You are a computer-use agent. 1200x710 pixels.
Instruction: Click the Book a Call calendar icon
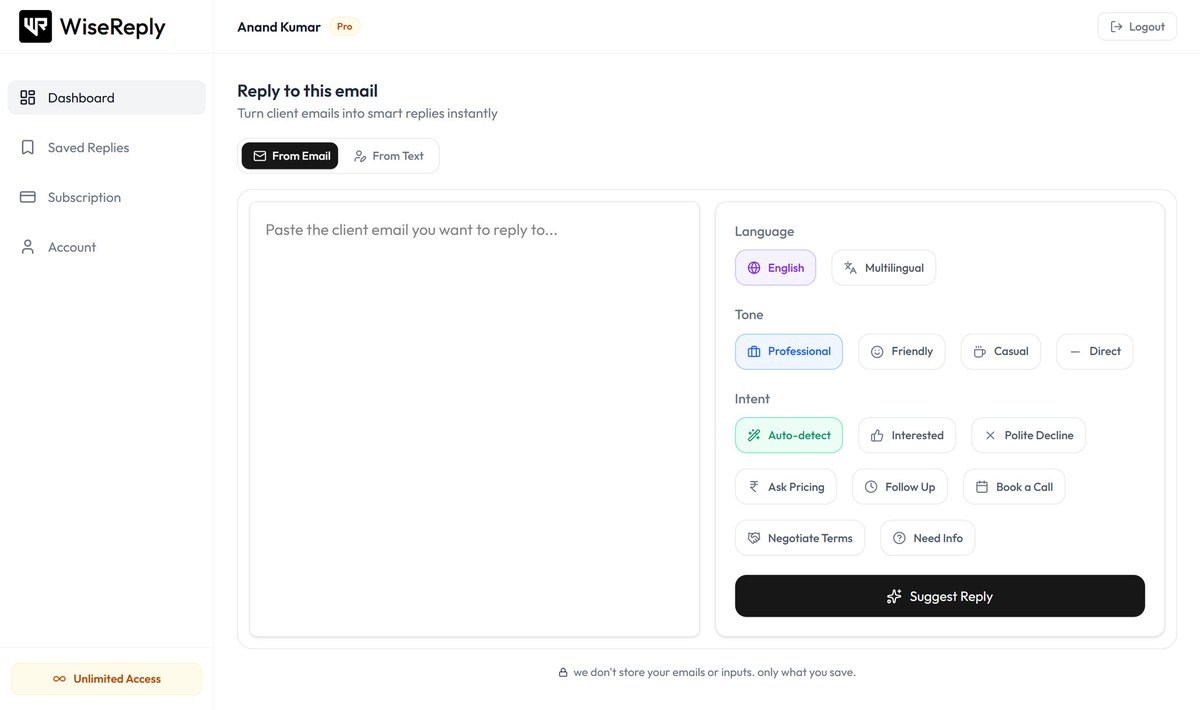coord(982,487)
